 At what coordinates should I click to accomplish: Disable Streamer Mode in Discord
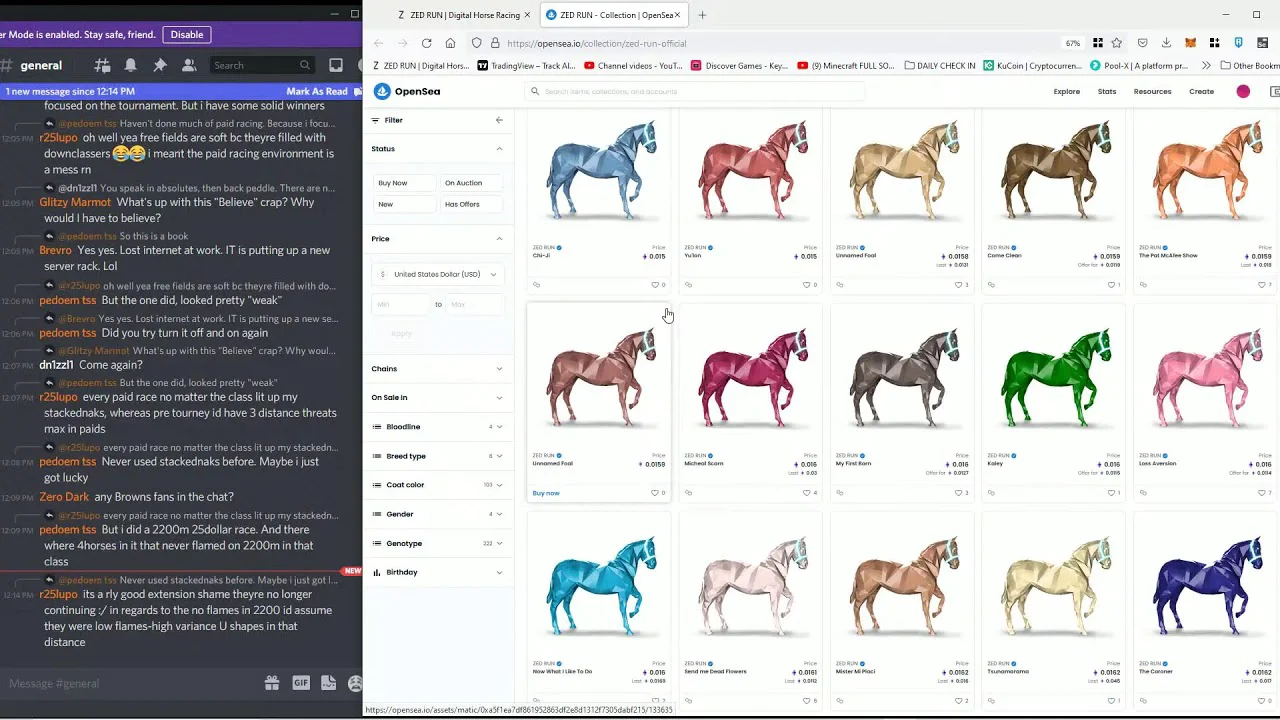[x=187, y=34]
